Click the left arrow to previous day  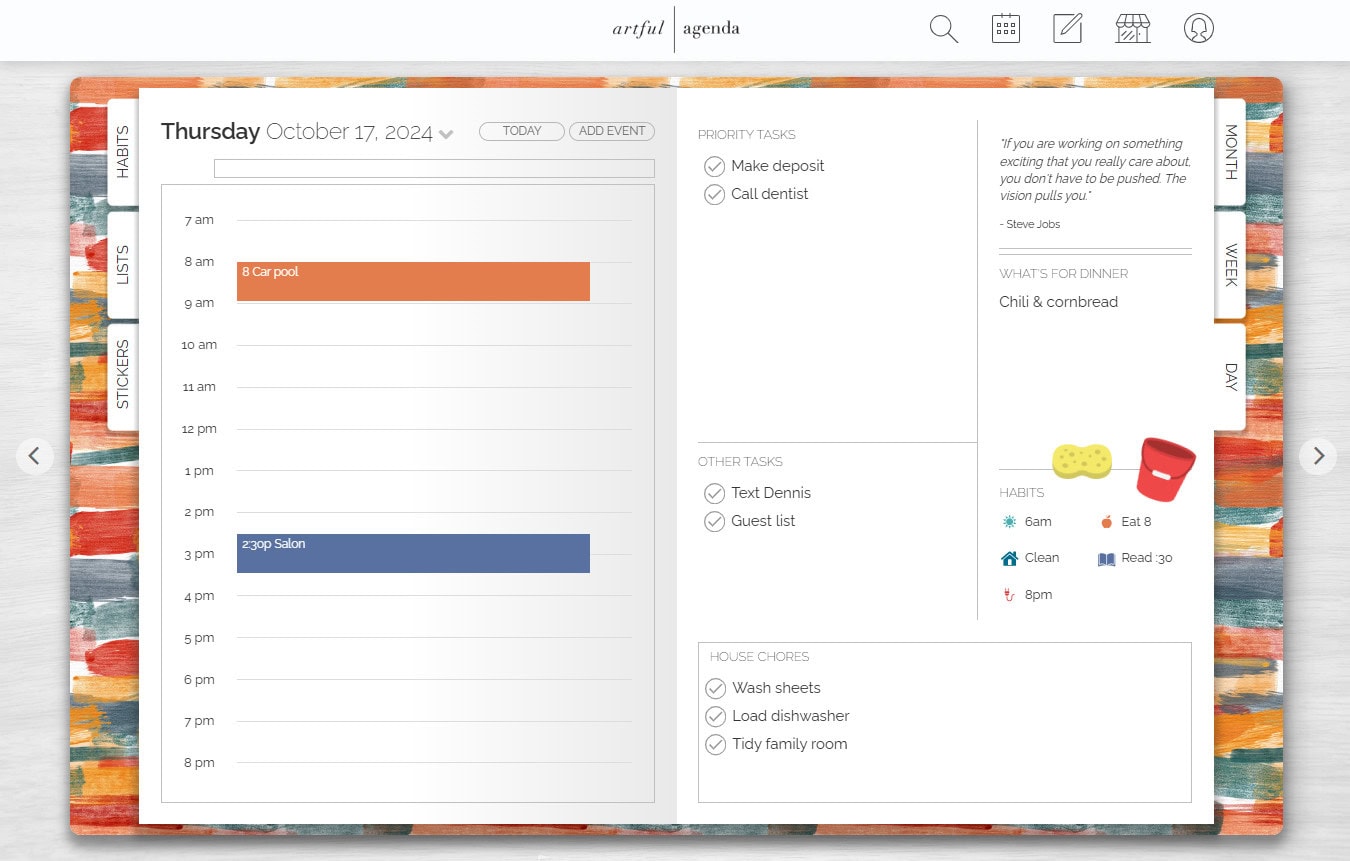point(35,456)
